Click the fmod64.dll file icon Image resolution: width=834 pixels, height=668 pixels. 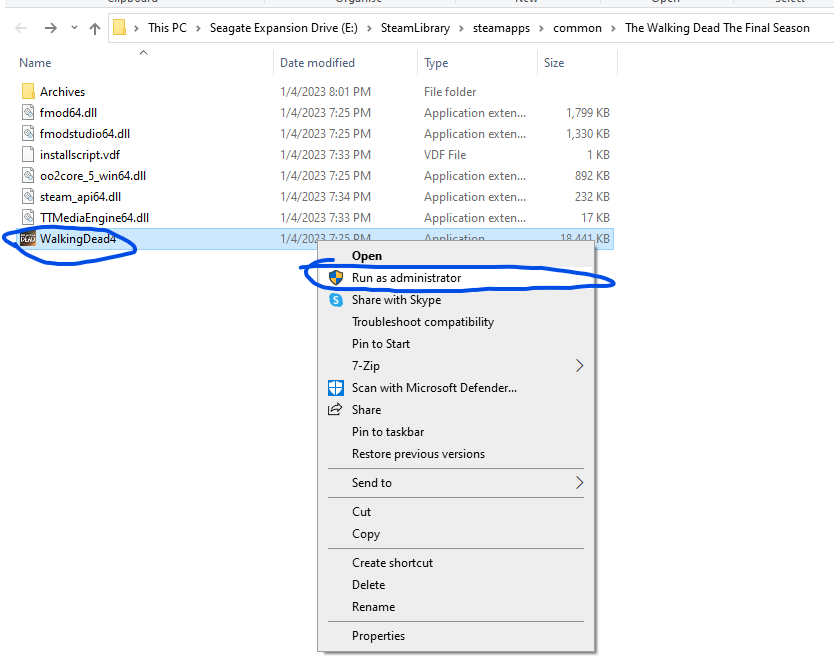coord(28,112)
